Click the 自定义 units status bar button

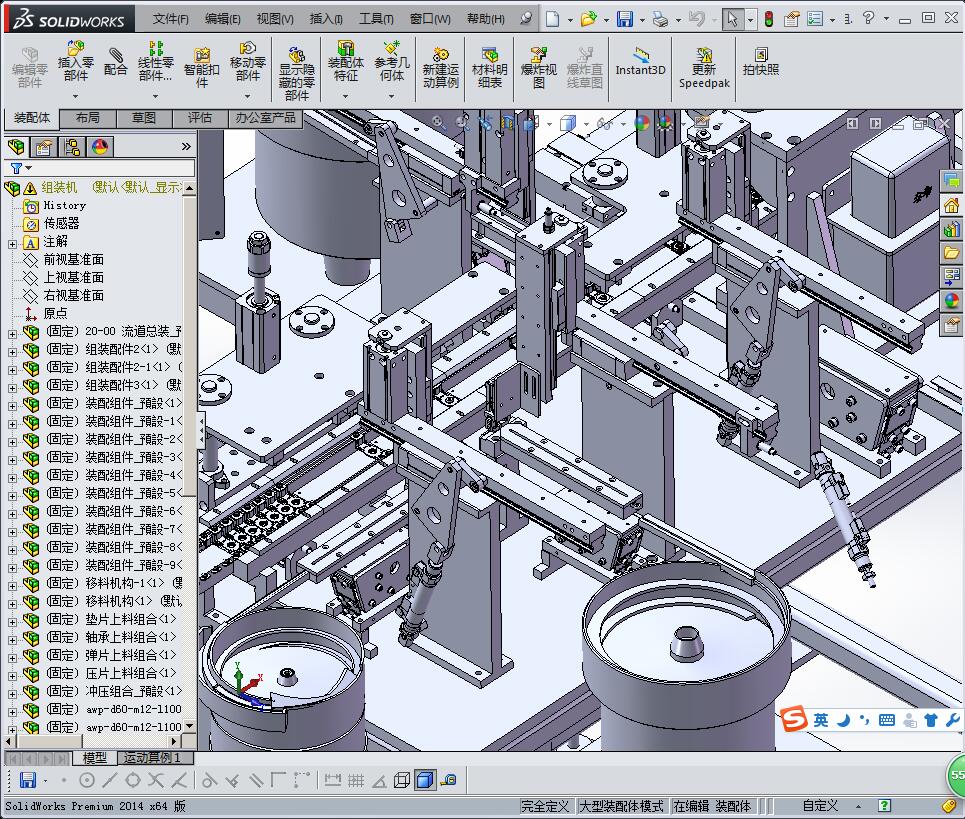tap(820, 806)
